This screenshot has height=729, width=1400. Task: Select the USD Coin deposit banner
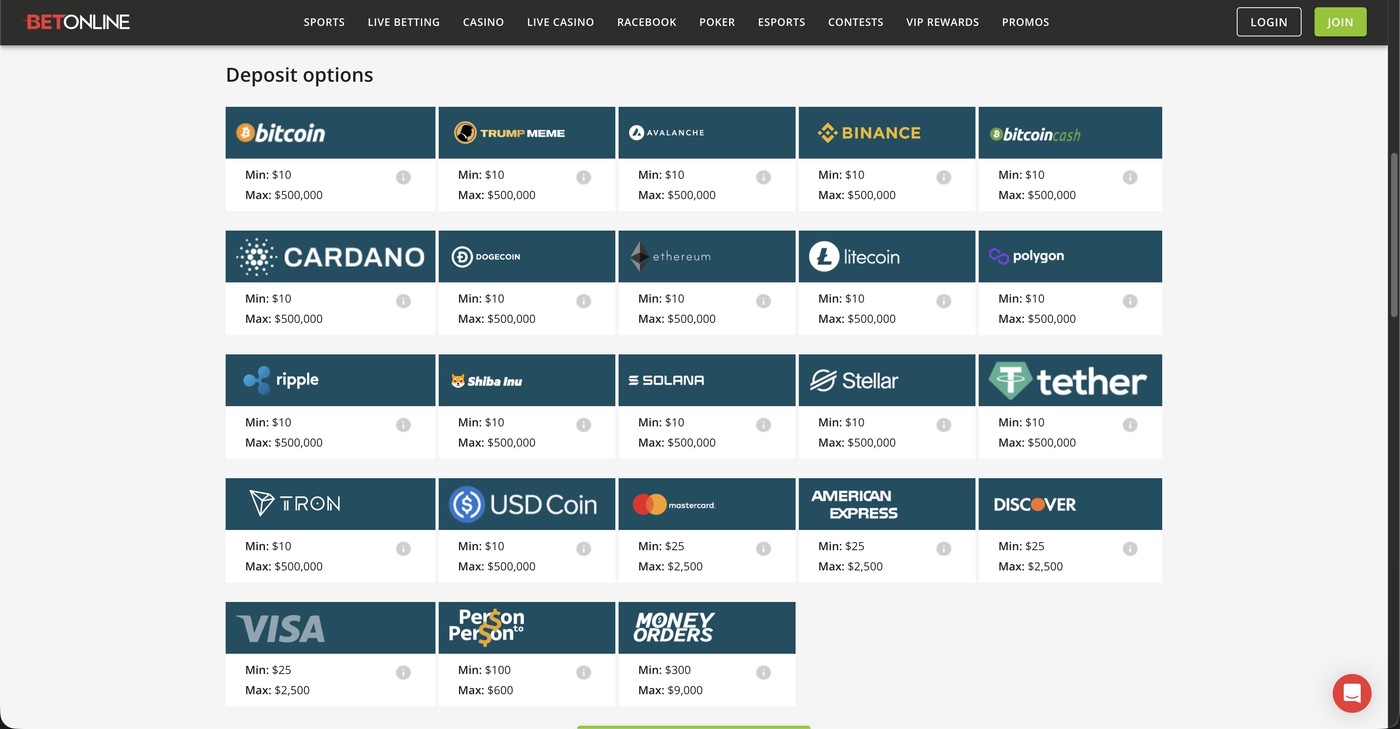click(x=527, y=505)
